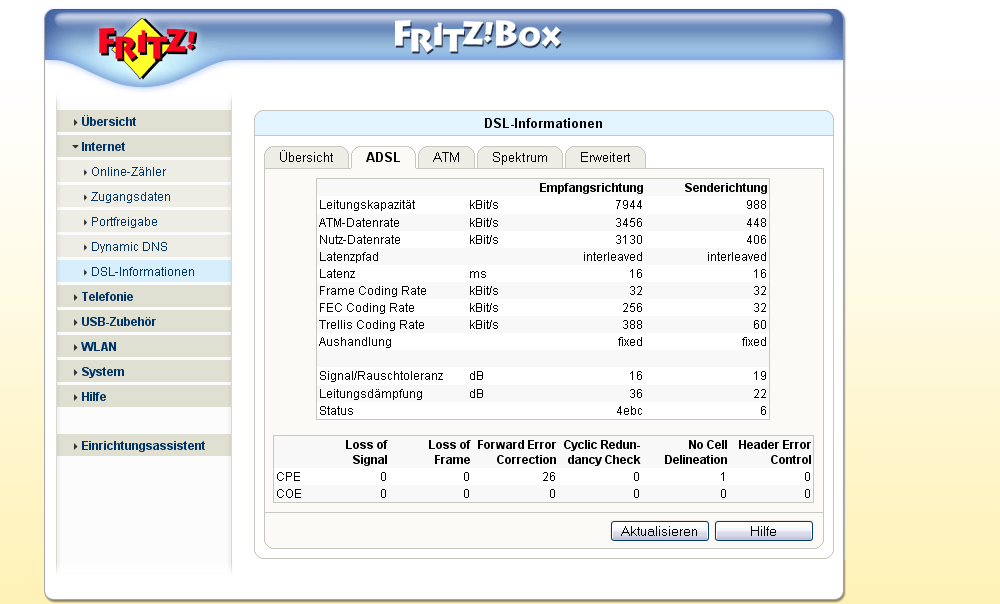Click the Signal/Rauschtoleranz label

(x=381, y=376)
